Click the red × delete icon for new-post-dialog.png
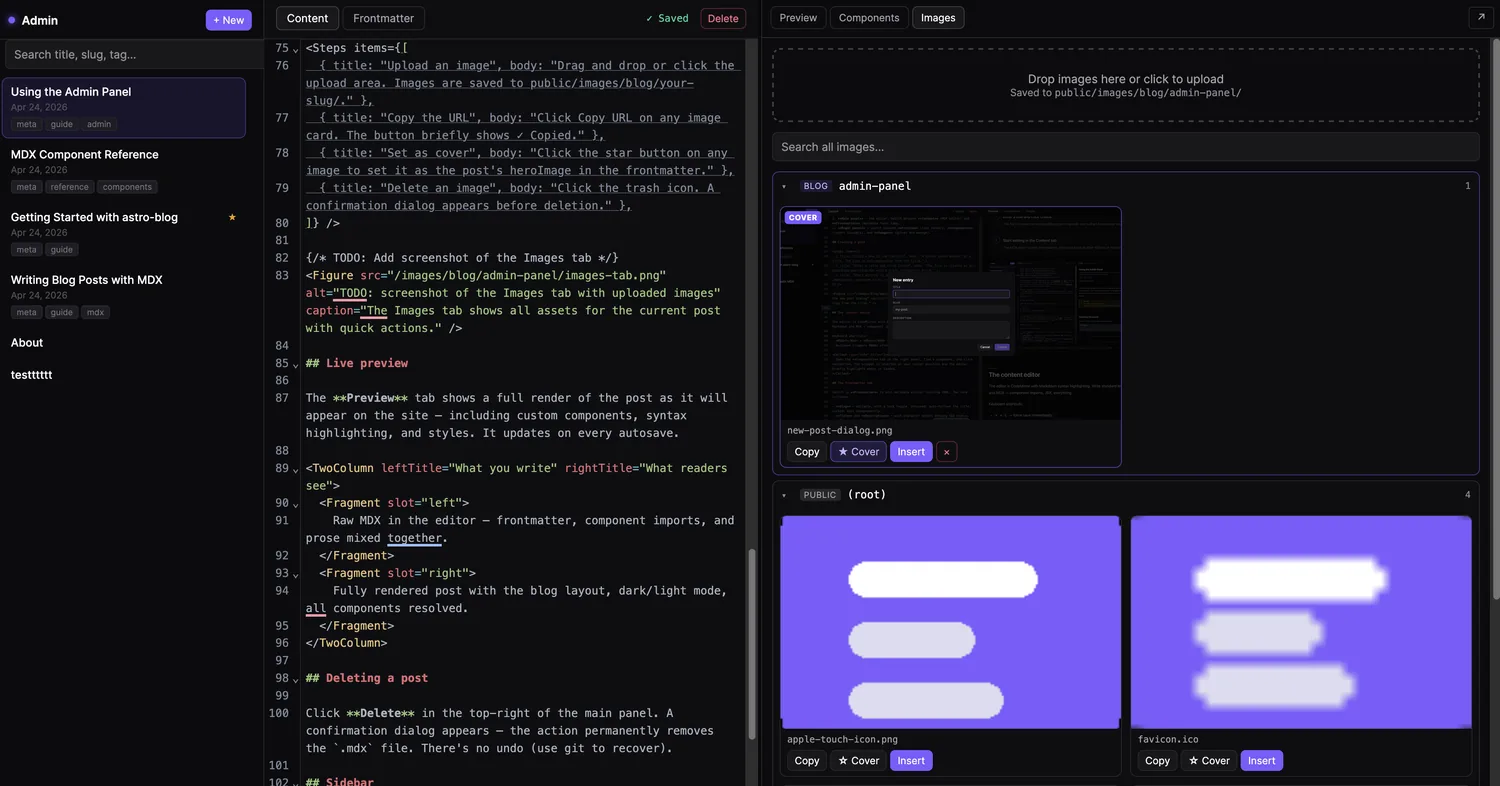 (946, 452)
